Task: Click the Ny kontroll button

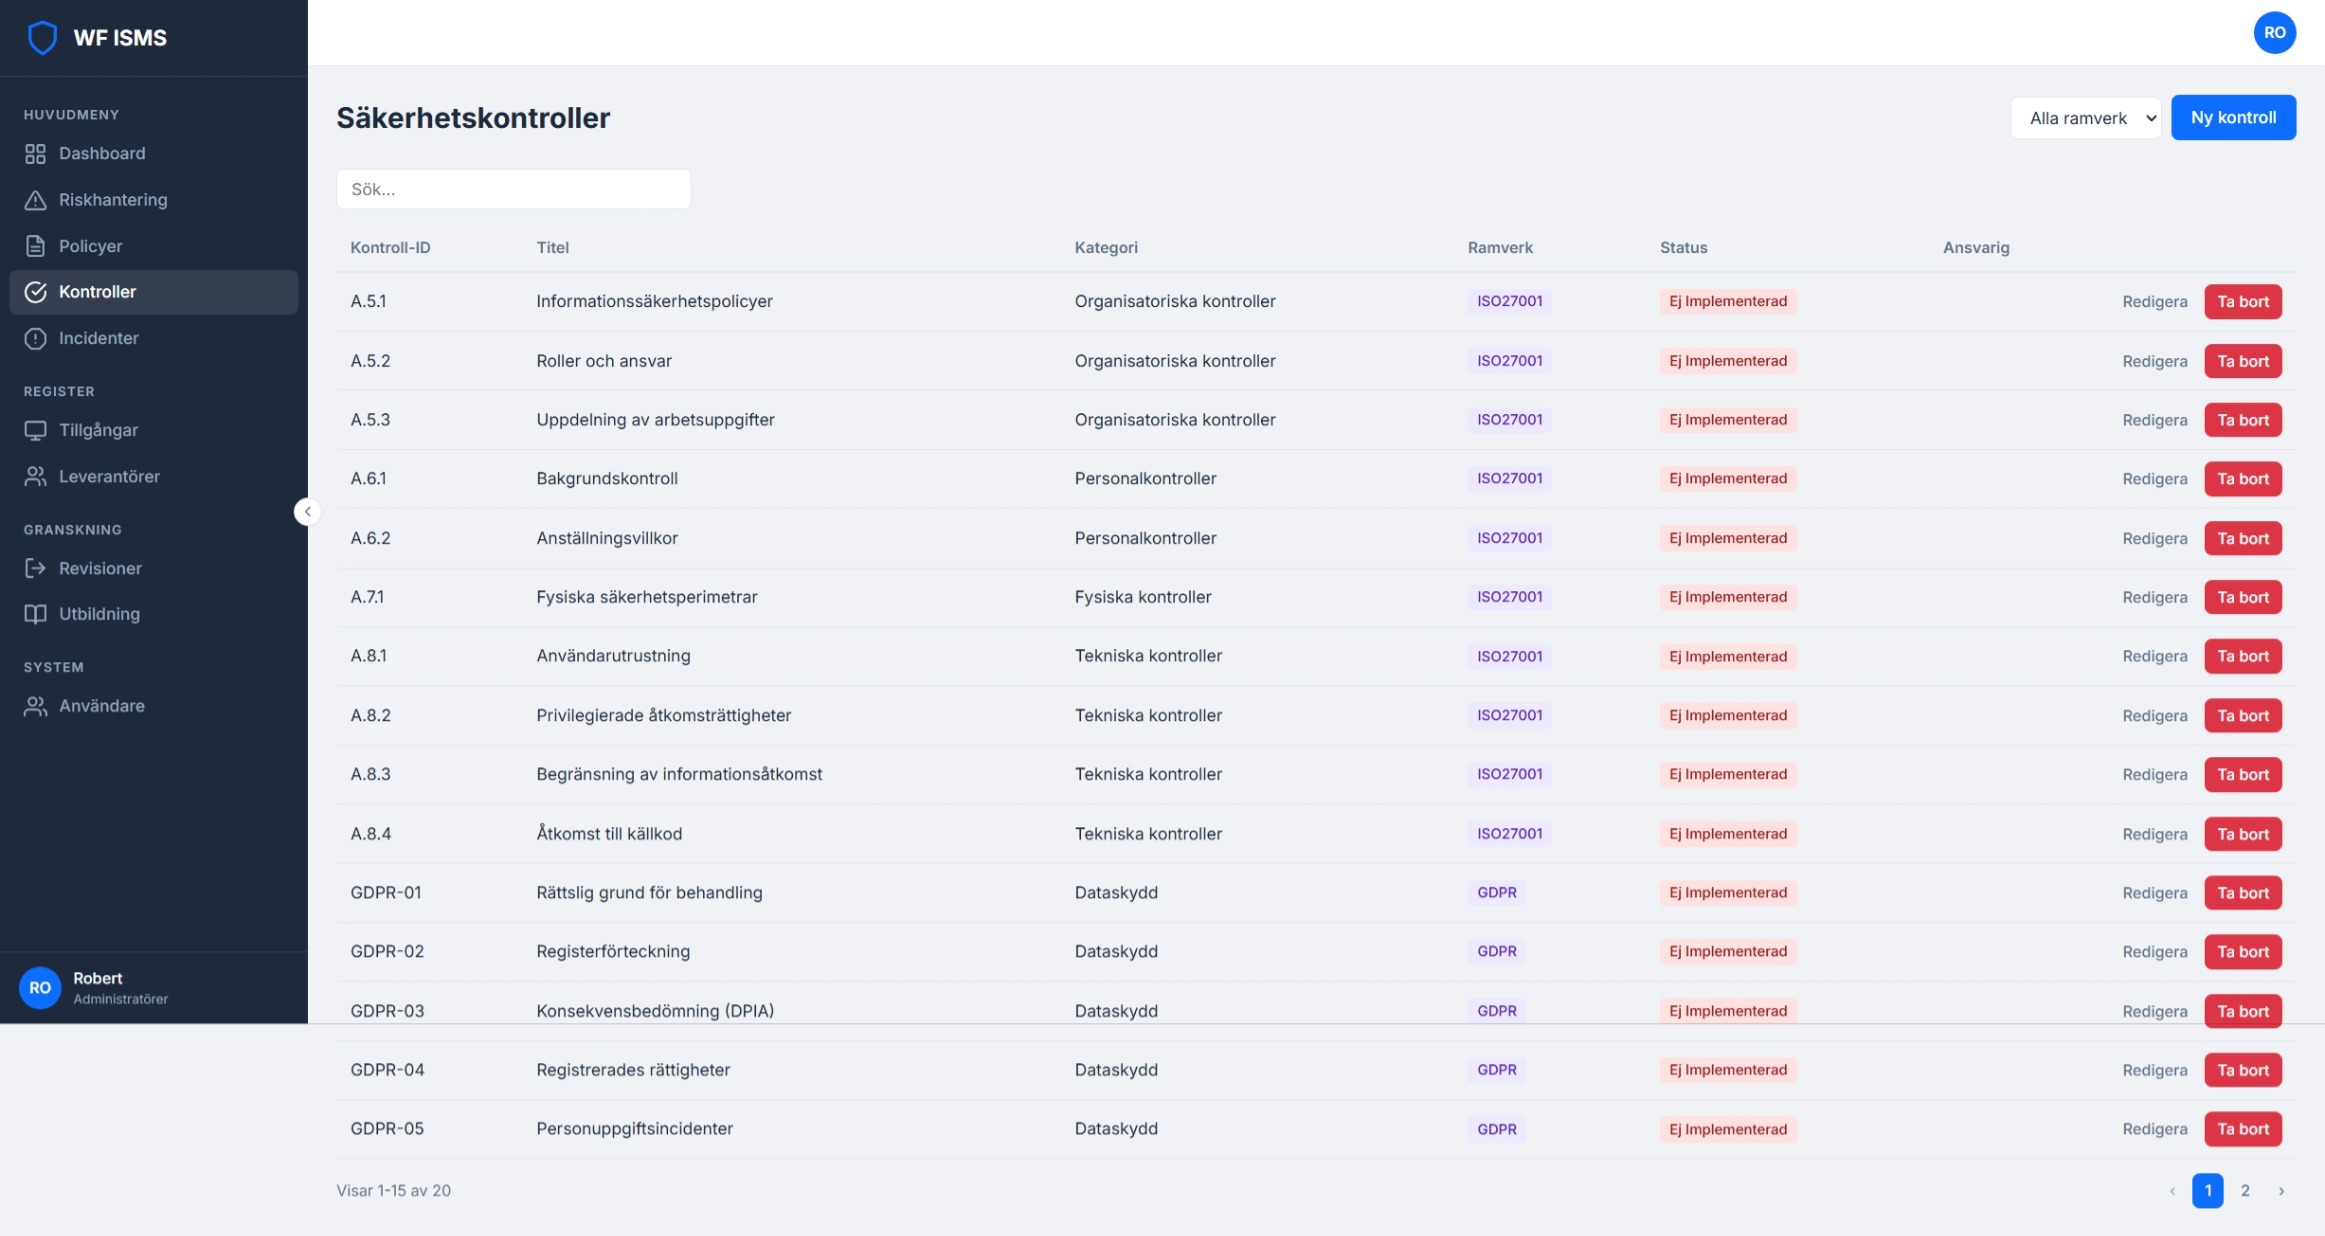Action: [2232, 117]
